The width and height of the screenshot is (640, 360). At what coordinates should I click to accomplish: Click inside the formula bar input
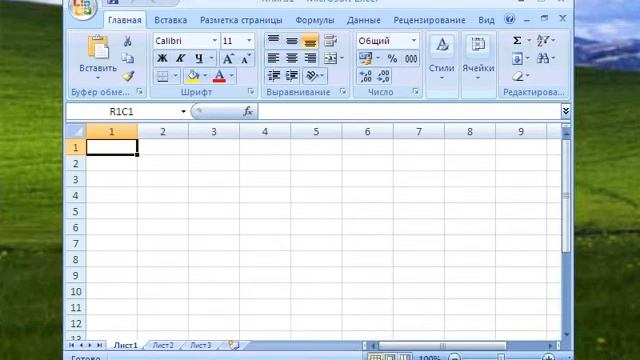point(409,111)
